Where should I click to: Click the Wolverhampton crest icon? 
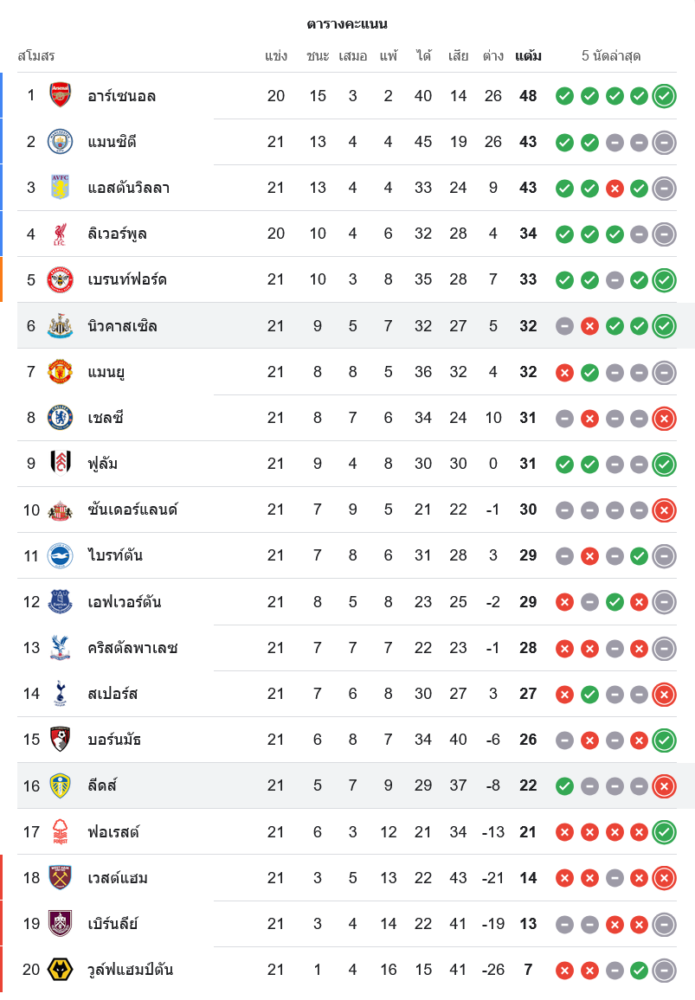click(61, 970)
